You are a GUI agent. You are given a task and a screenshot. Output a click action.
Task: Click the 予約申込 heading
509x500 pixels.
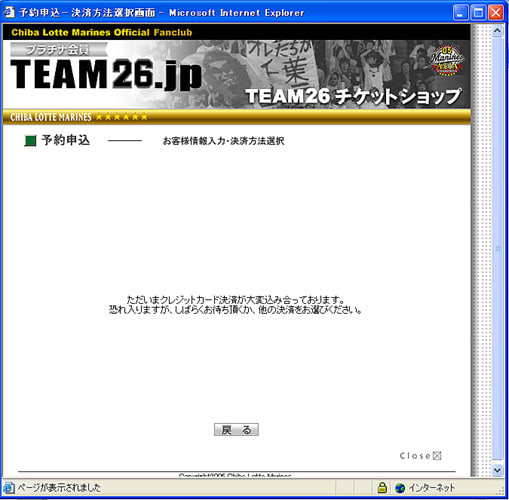tap(66, 140)
